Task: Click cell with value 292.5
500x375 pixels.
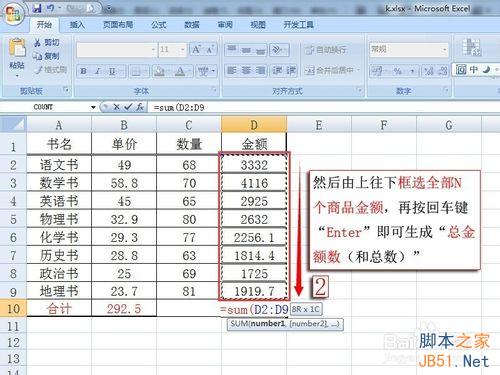Action: (x=124, y=309)
